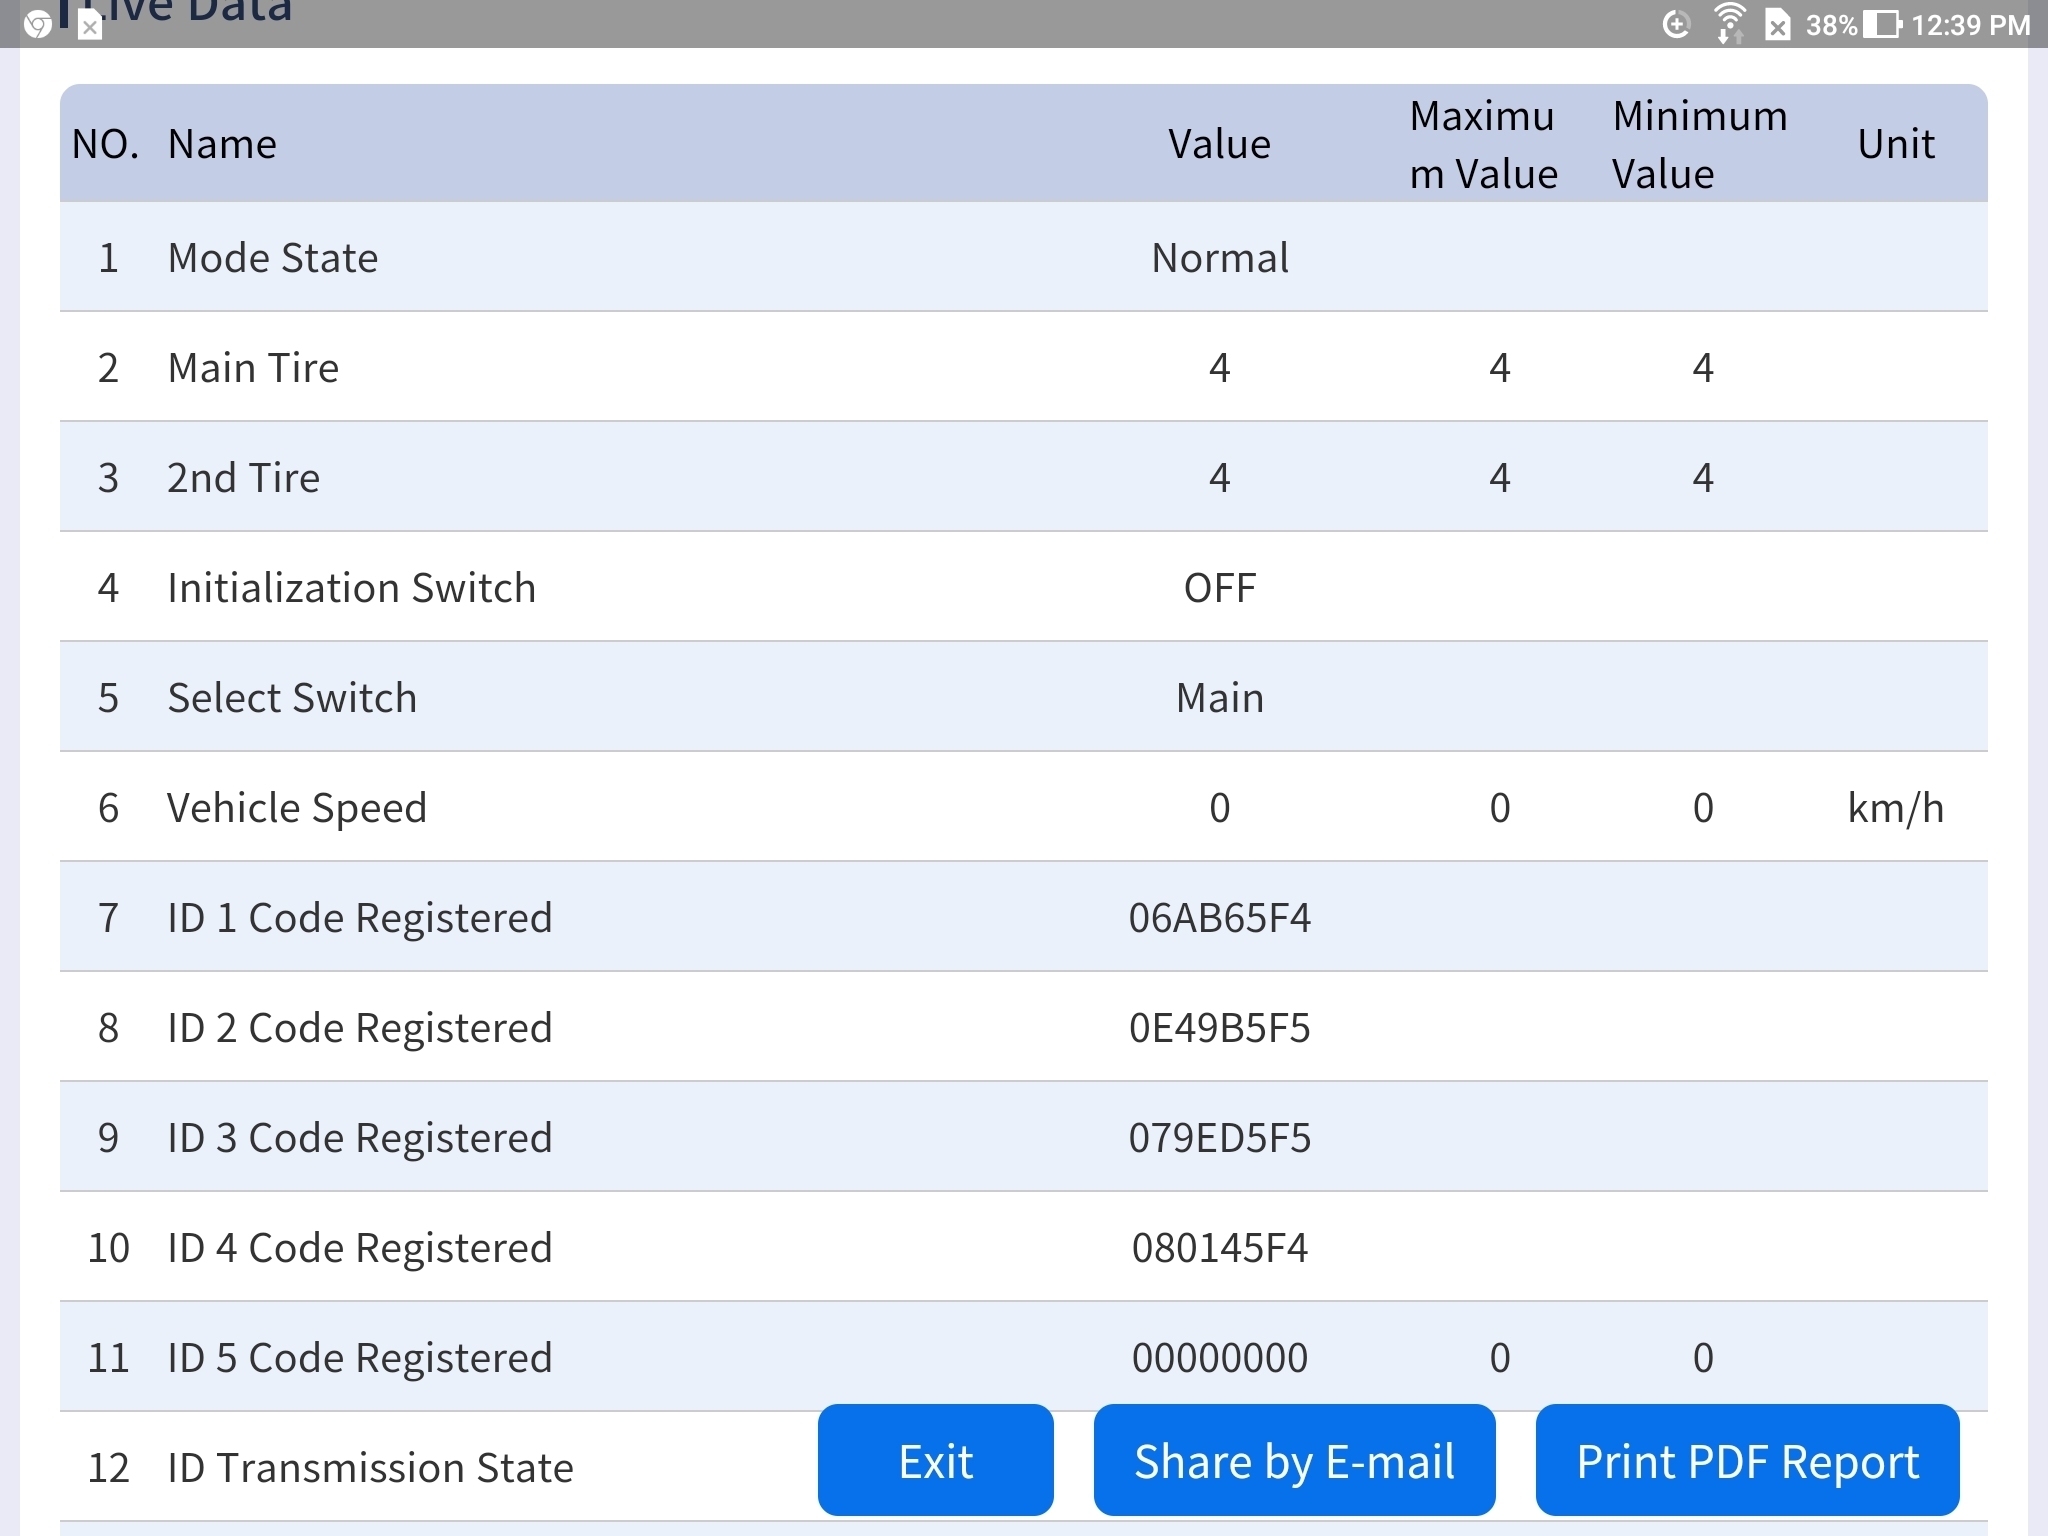Tap the data saver circle icon
The width and height of the screenshot is (2048, 1536).
click(x=1676, y=24)
